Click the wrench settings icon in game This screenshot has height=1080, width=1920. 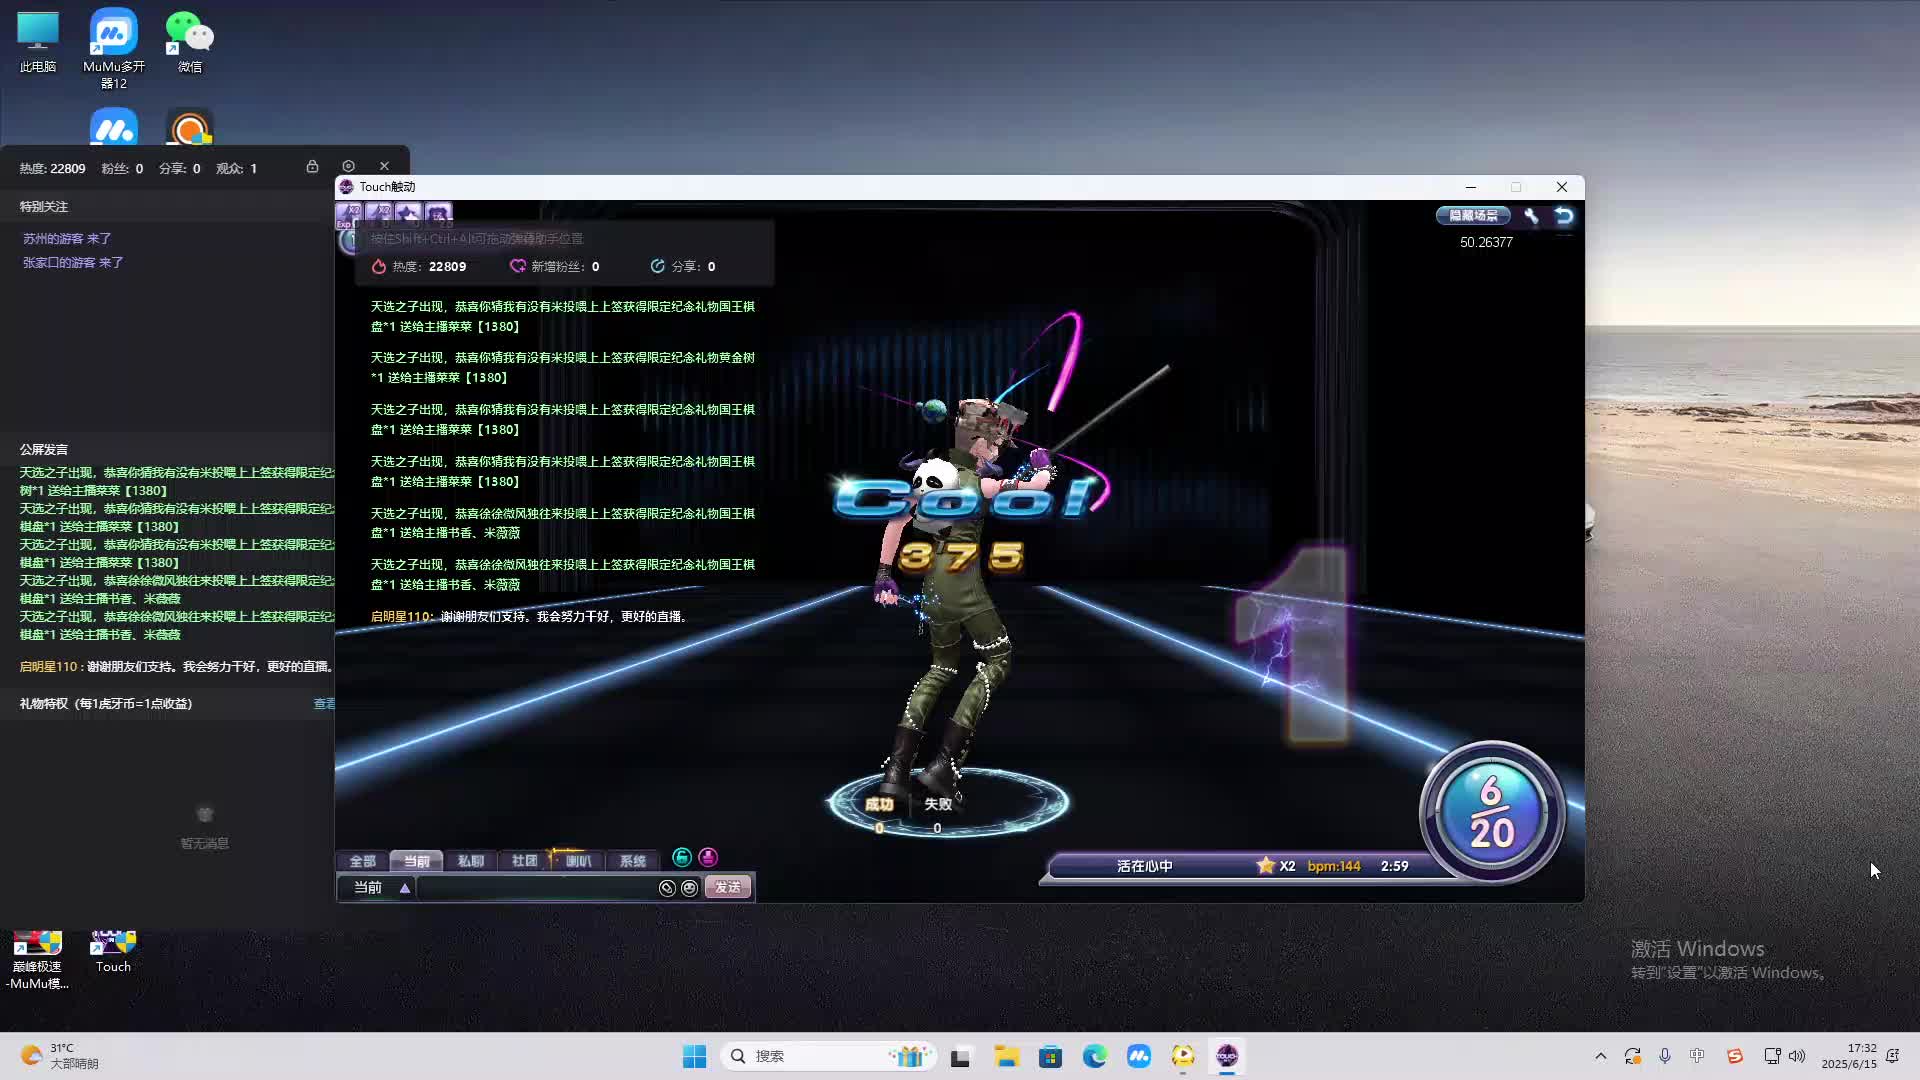(1531, 215)
